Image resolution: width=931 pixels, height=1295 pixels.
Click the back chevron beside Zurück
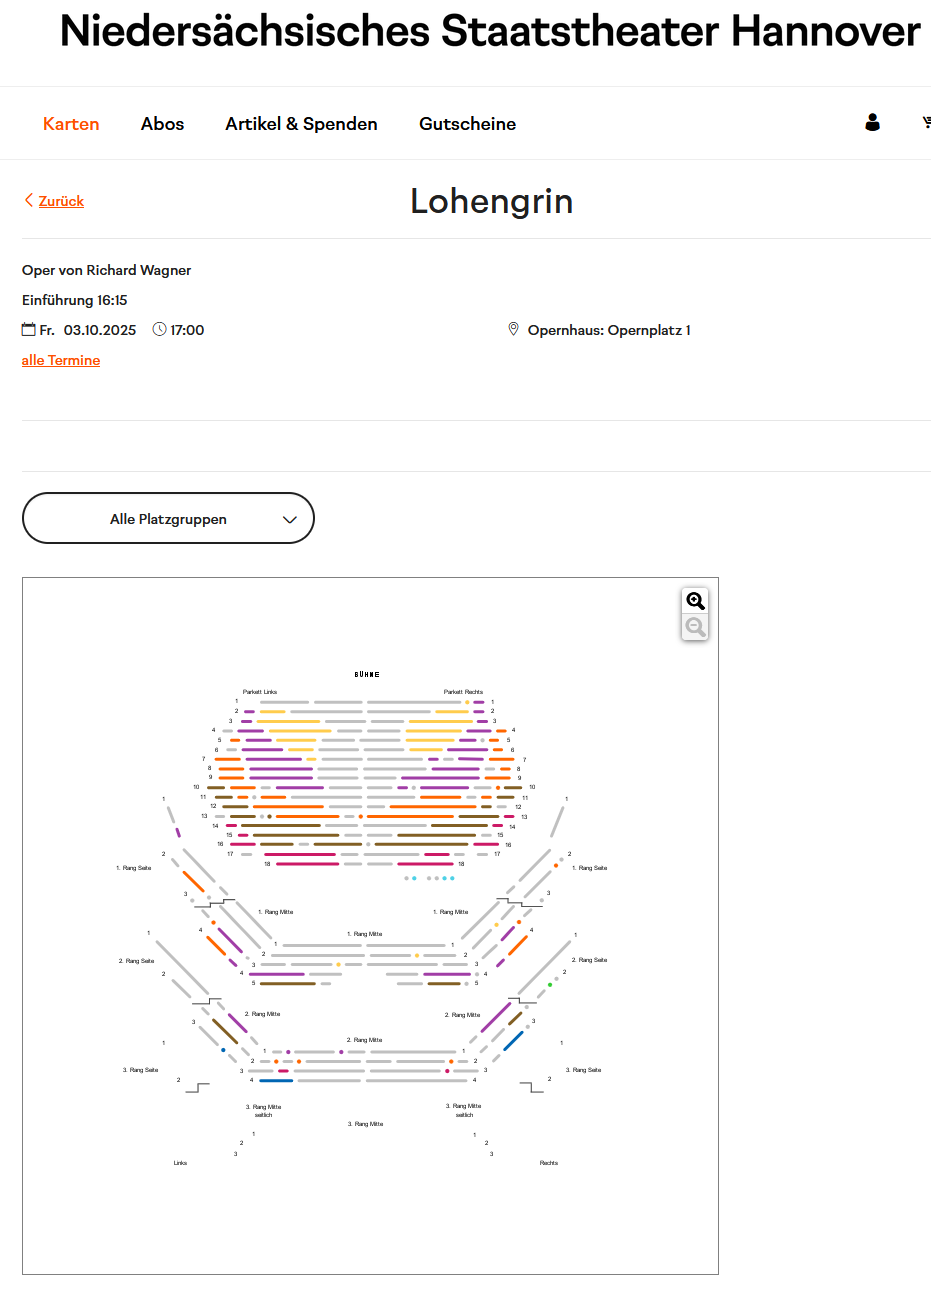(29, 200)
